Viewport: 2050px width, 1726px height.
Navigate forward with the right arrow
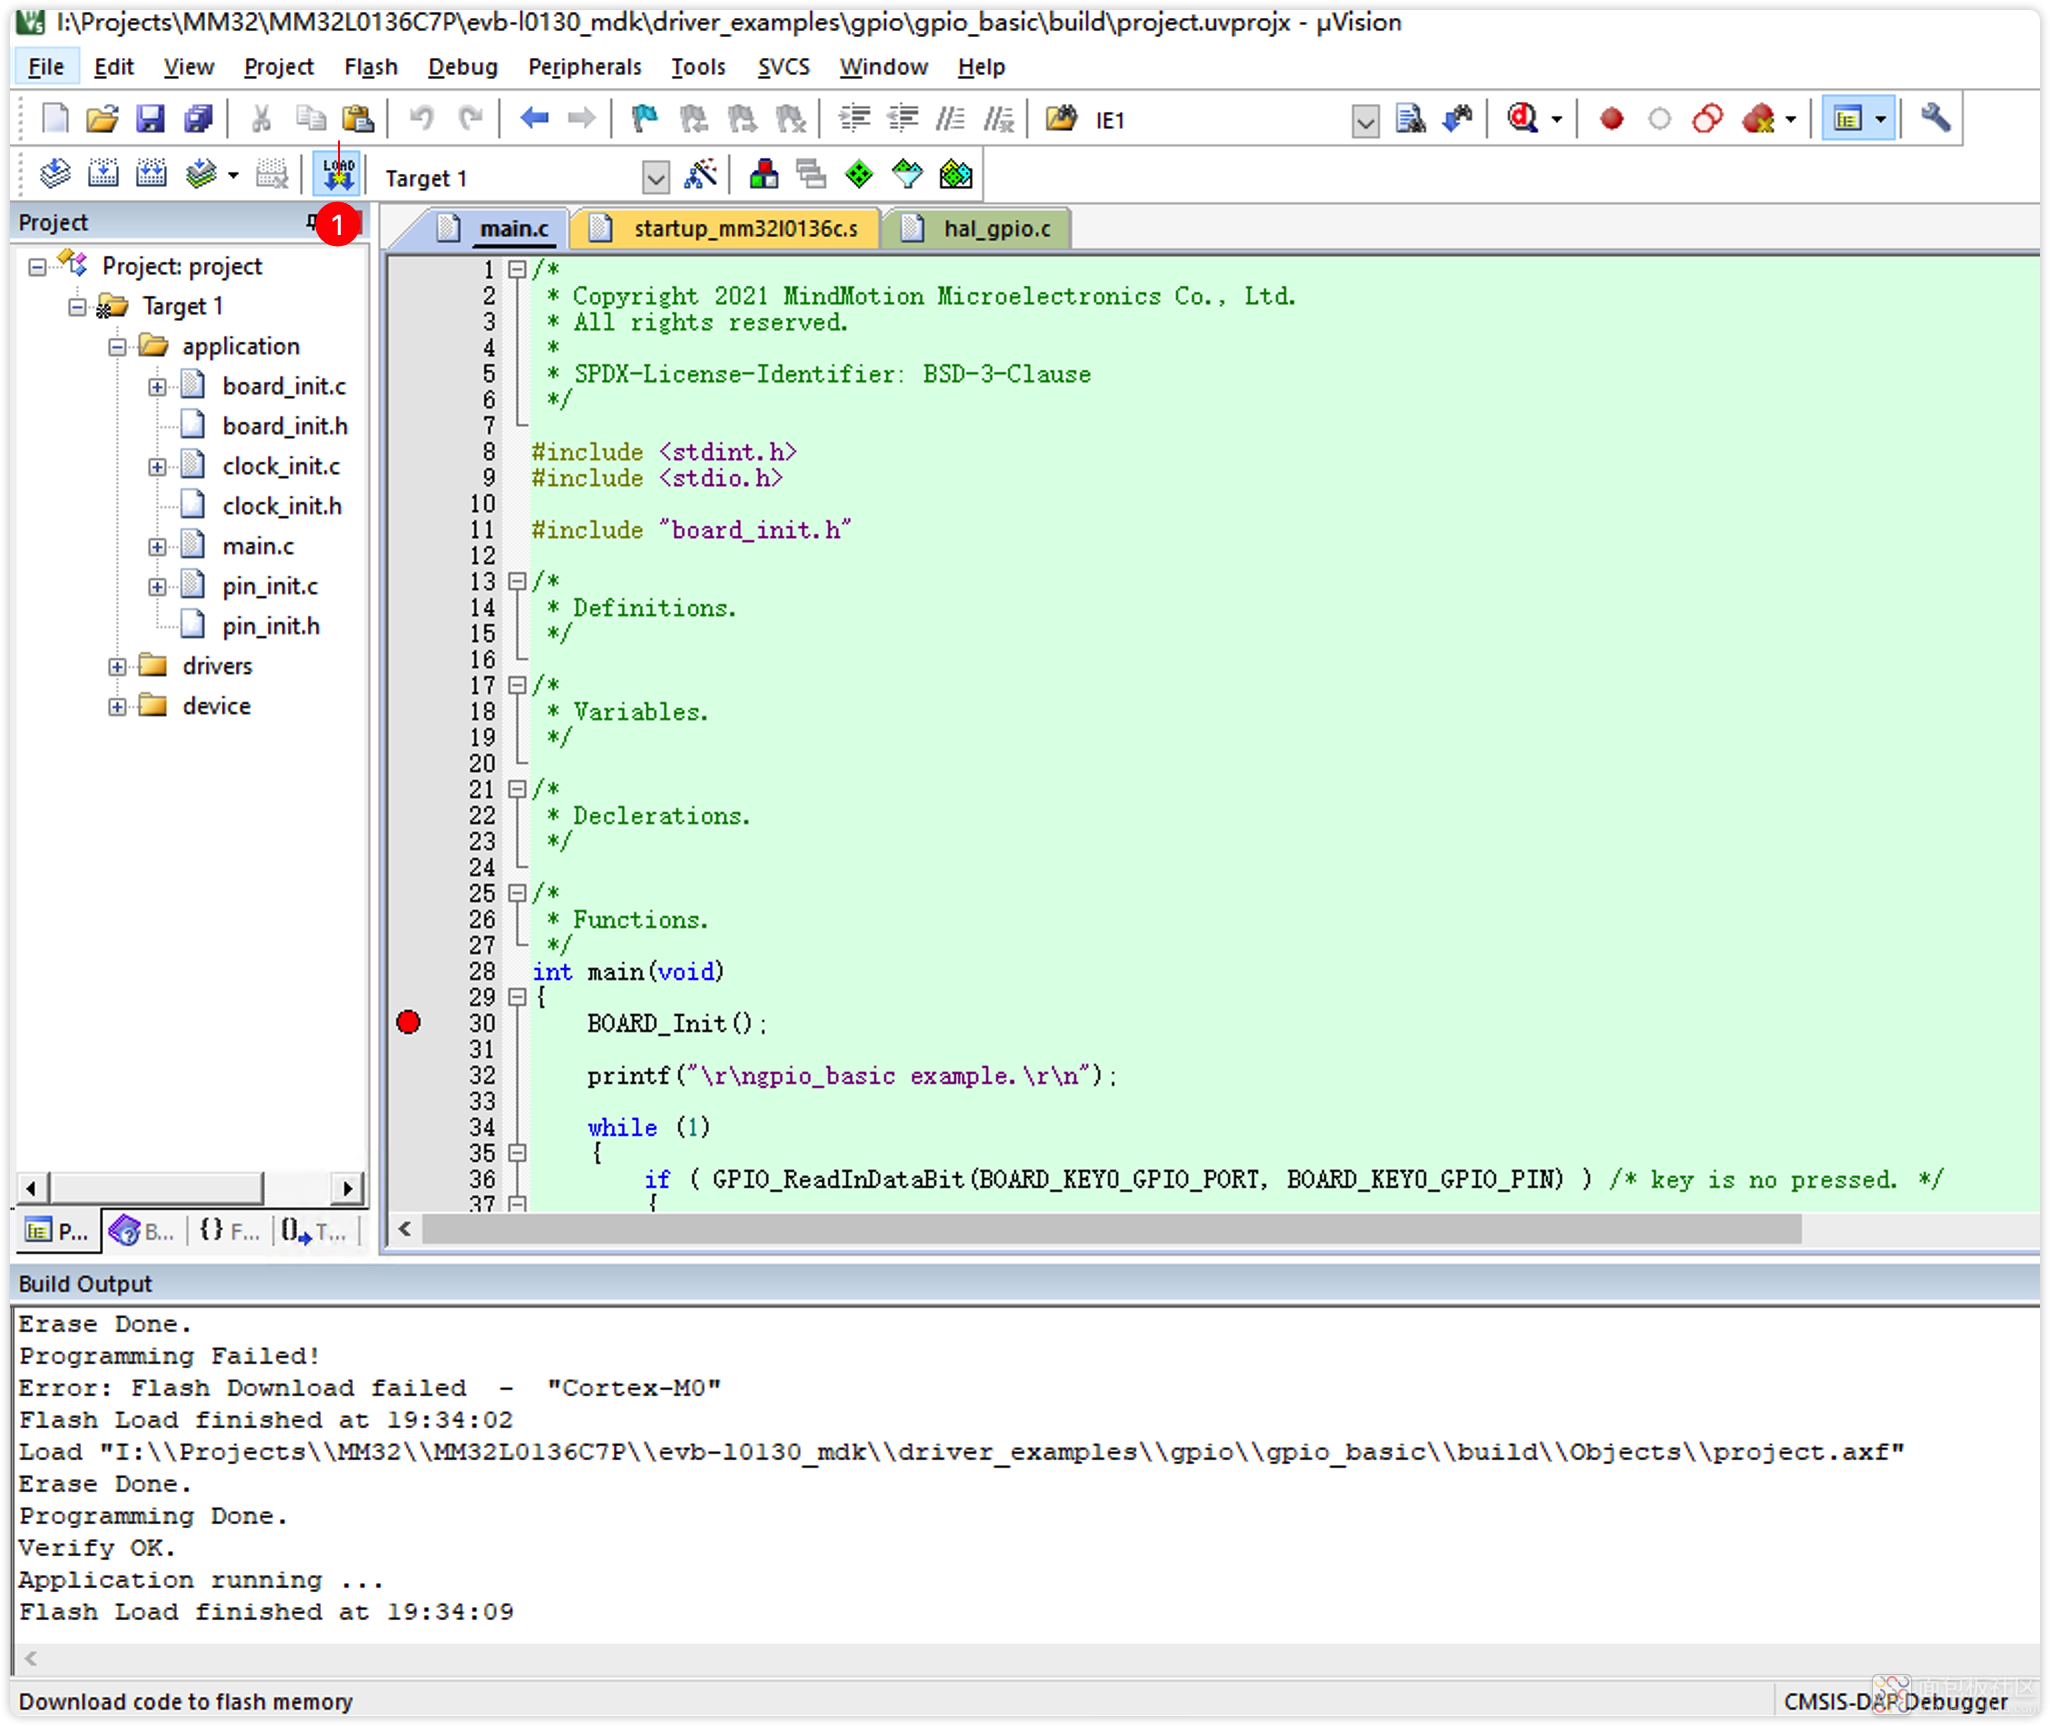581,119
